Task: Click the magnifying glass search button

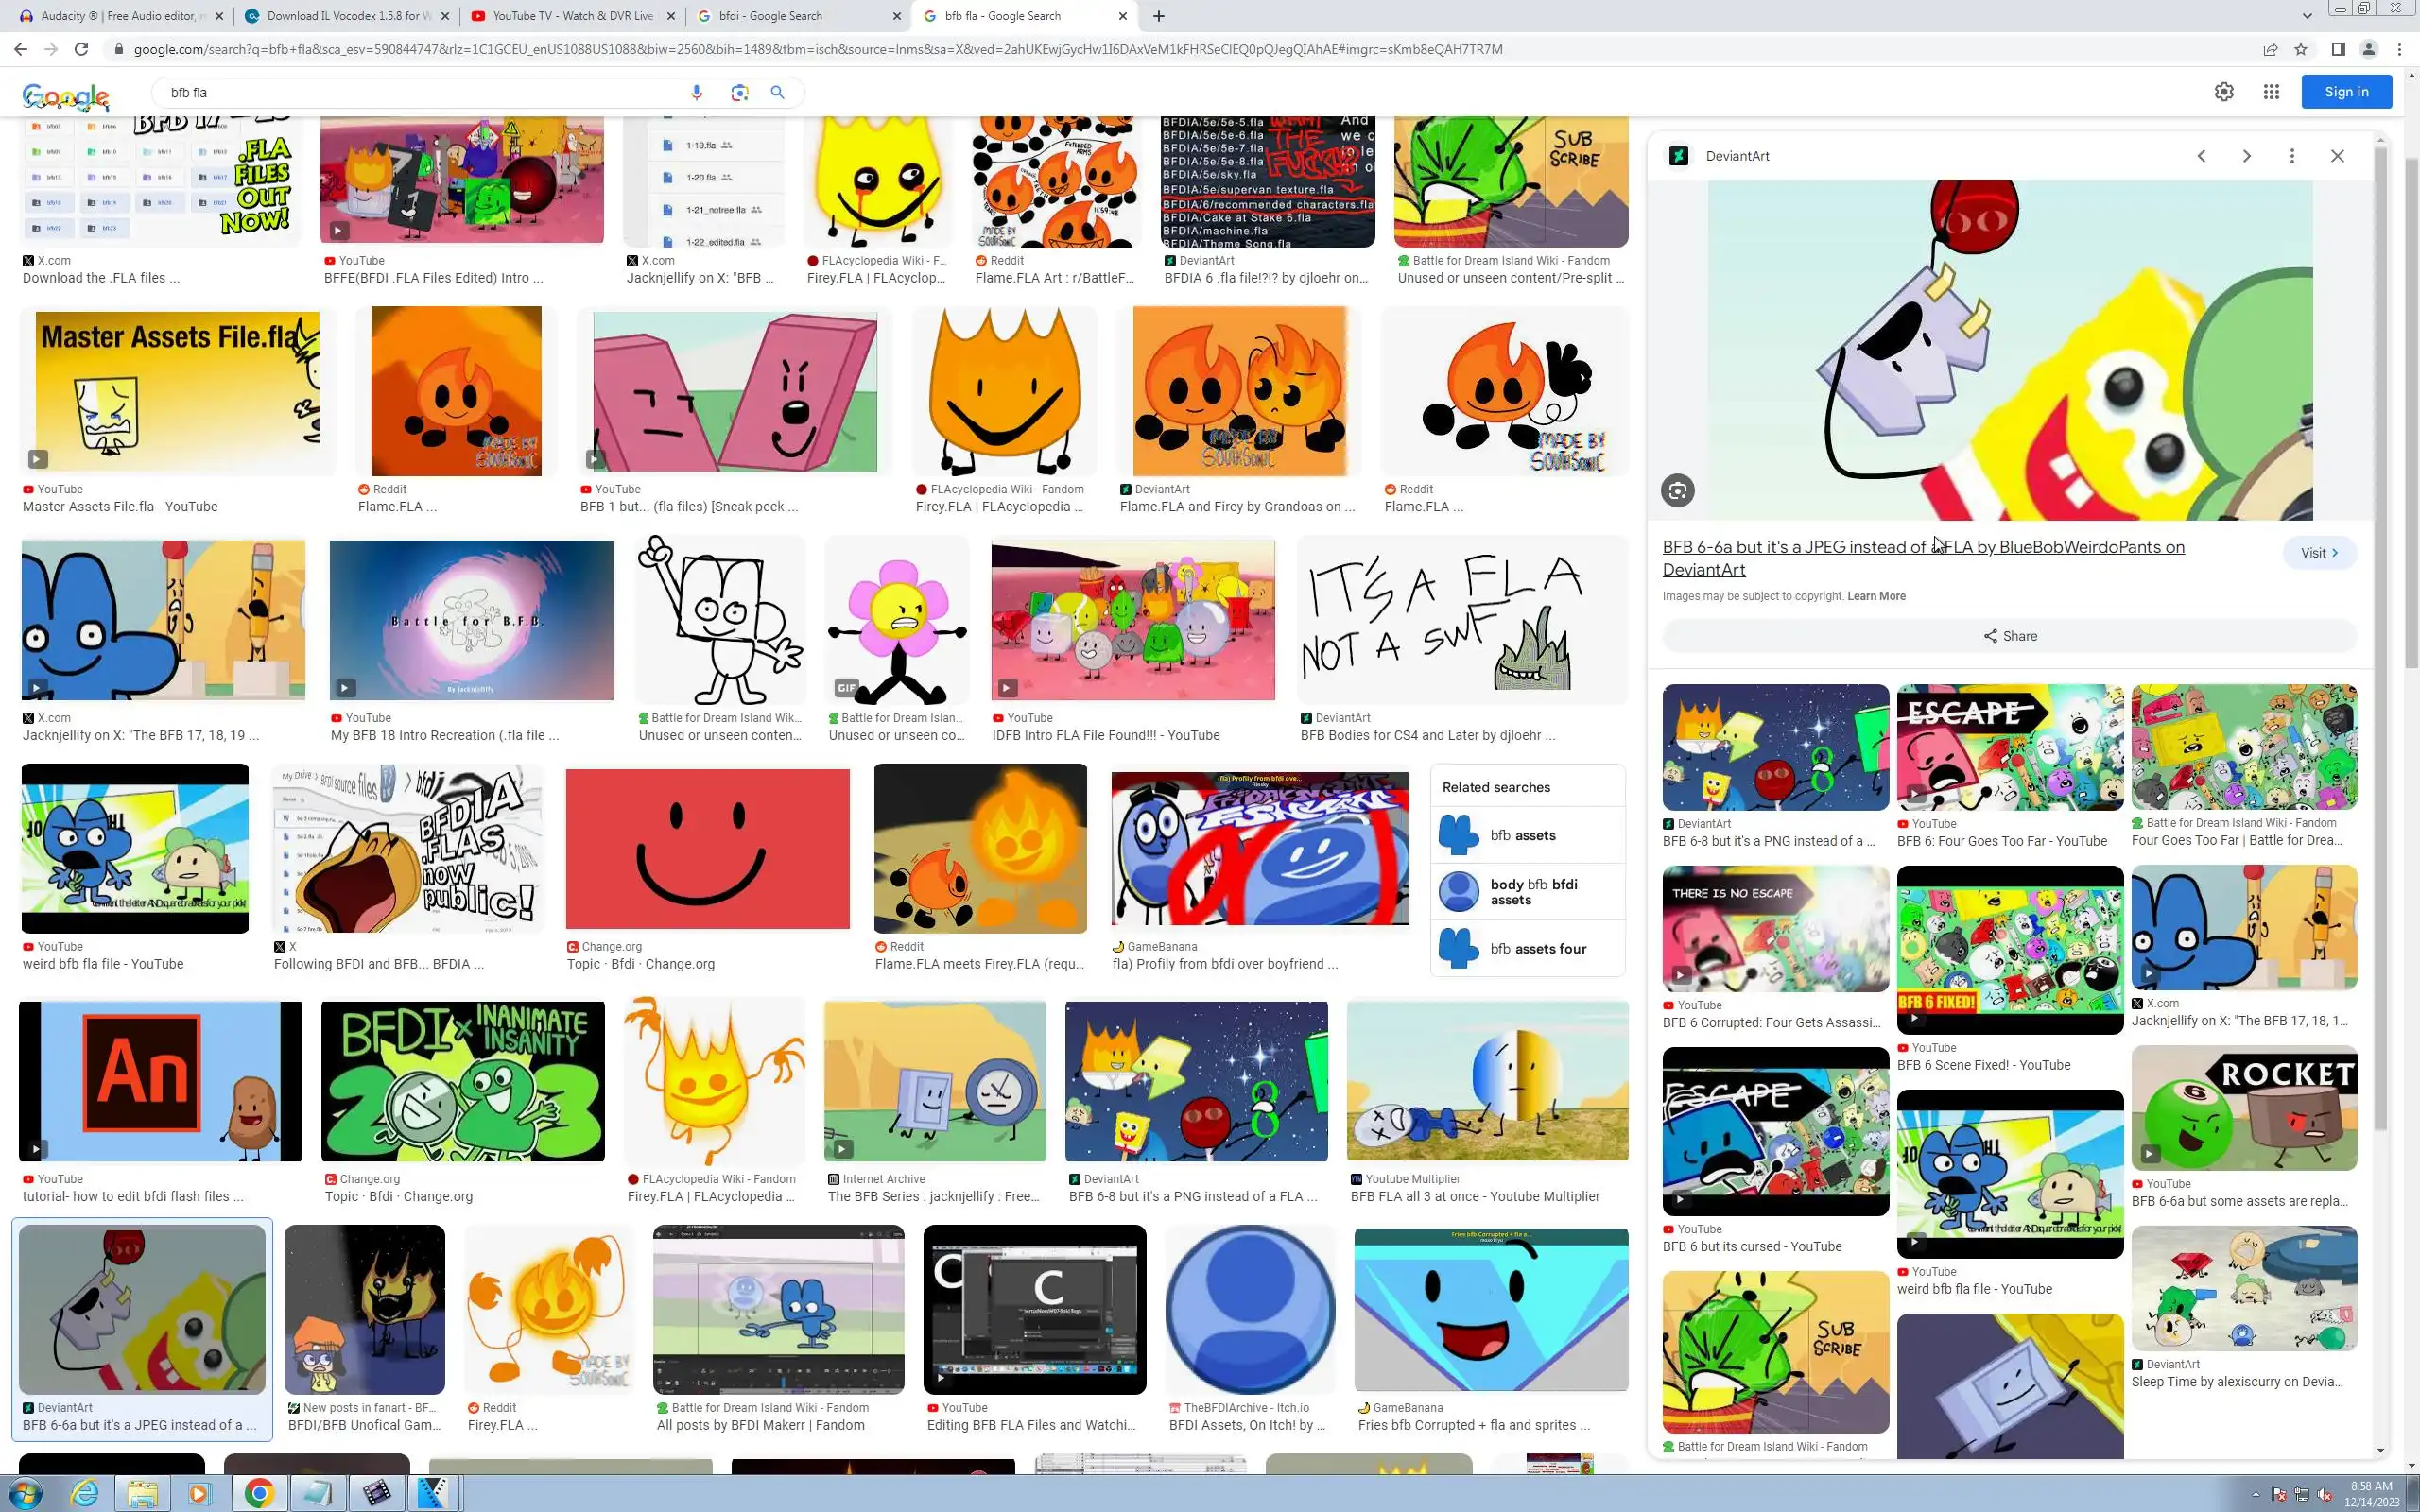Action: tap(777, 92)
